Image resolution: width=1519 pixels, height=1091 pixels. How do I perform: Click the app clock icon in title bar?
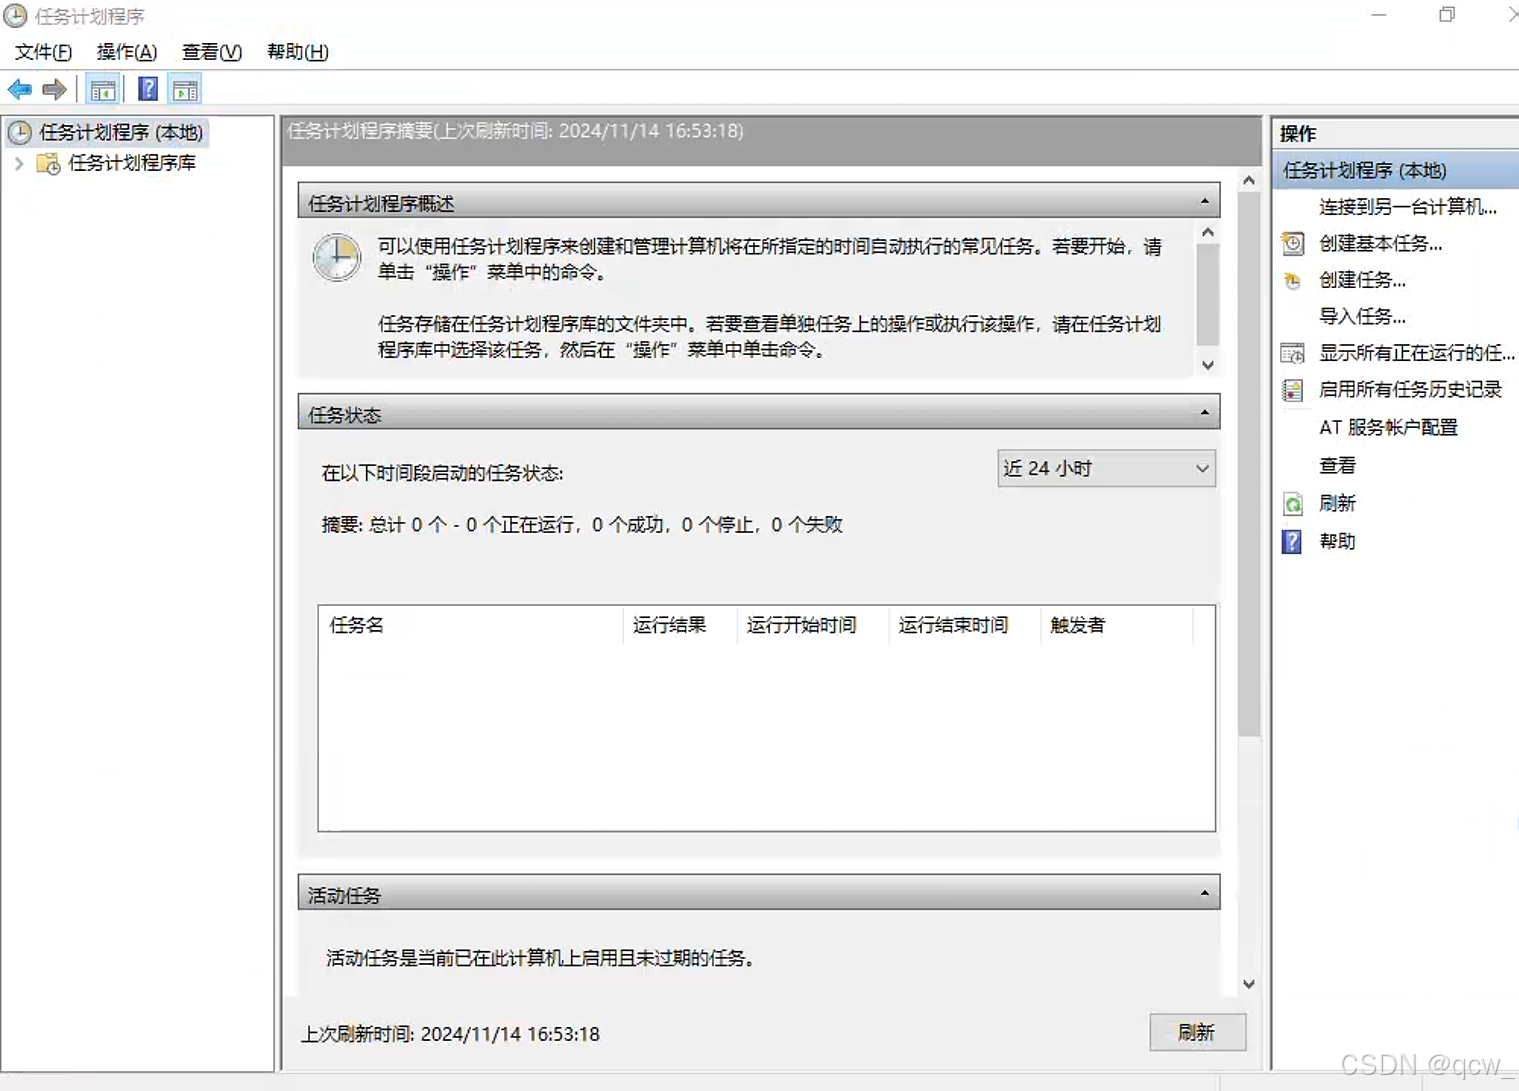(15, 16)
